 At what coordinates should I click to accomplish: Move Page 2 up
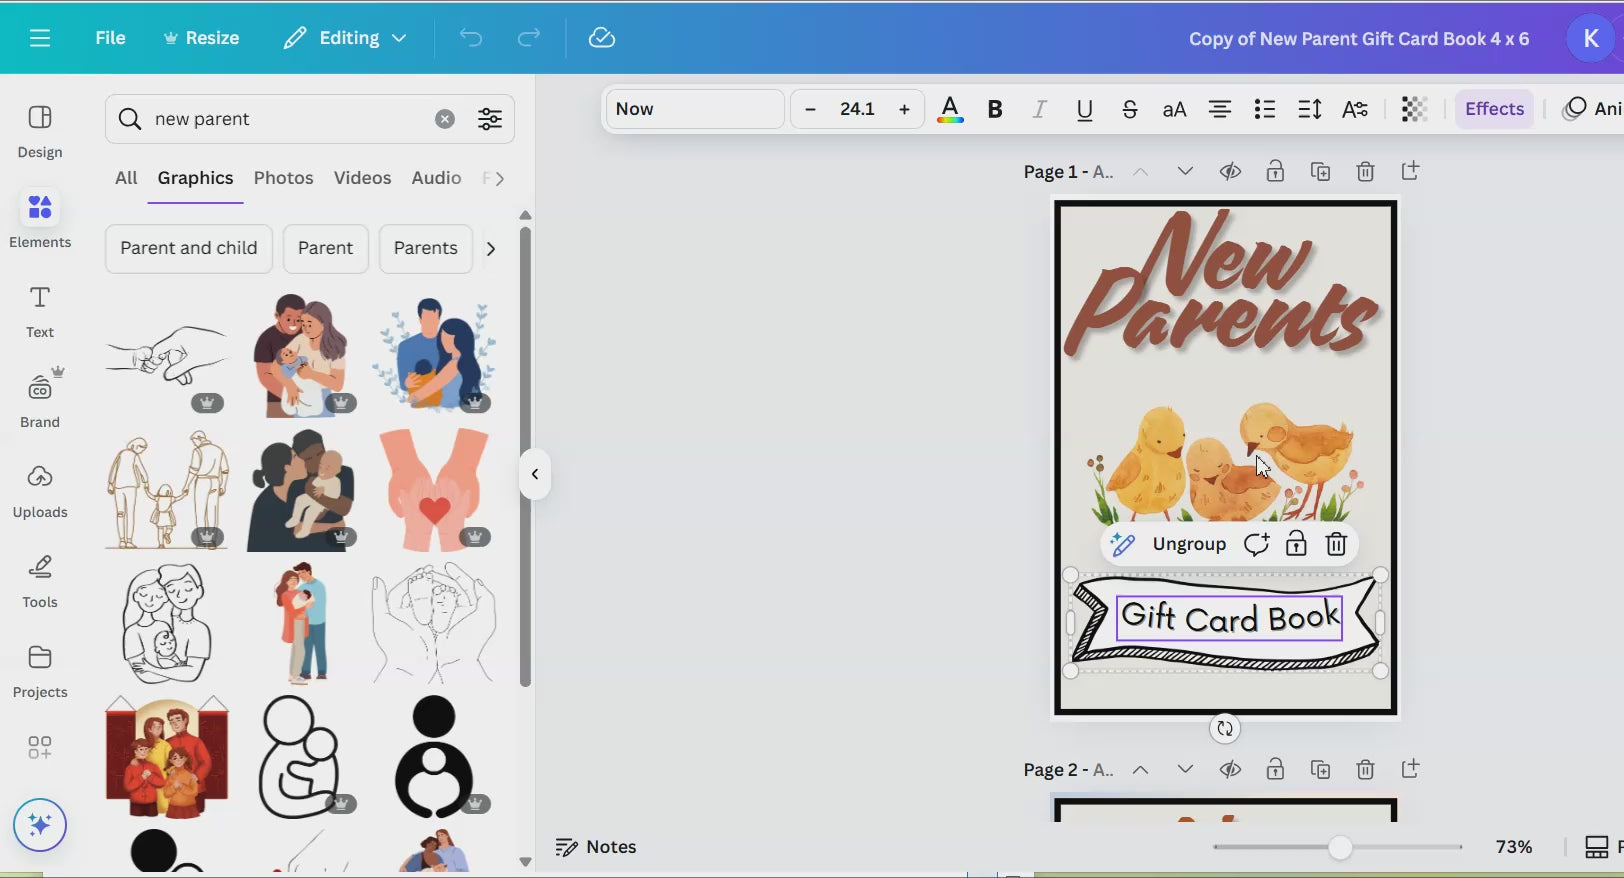(x=1140, y=769)
